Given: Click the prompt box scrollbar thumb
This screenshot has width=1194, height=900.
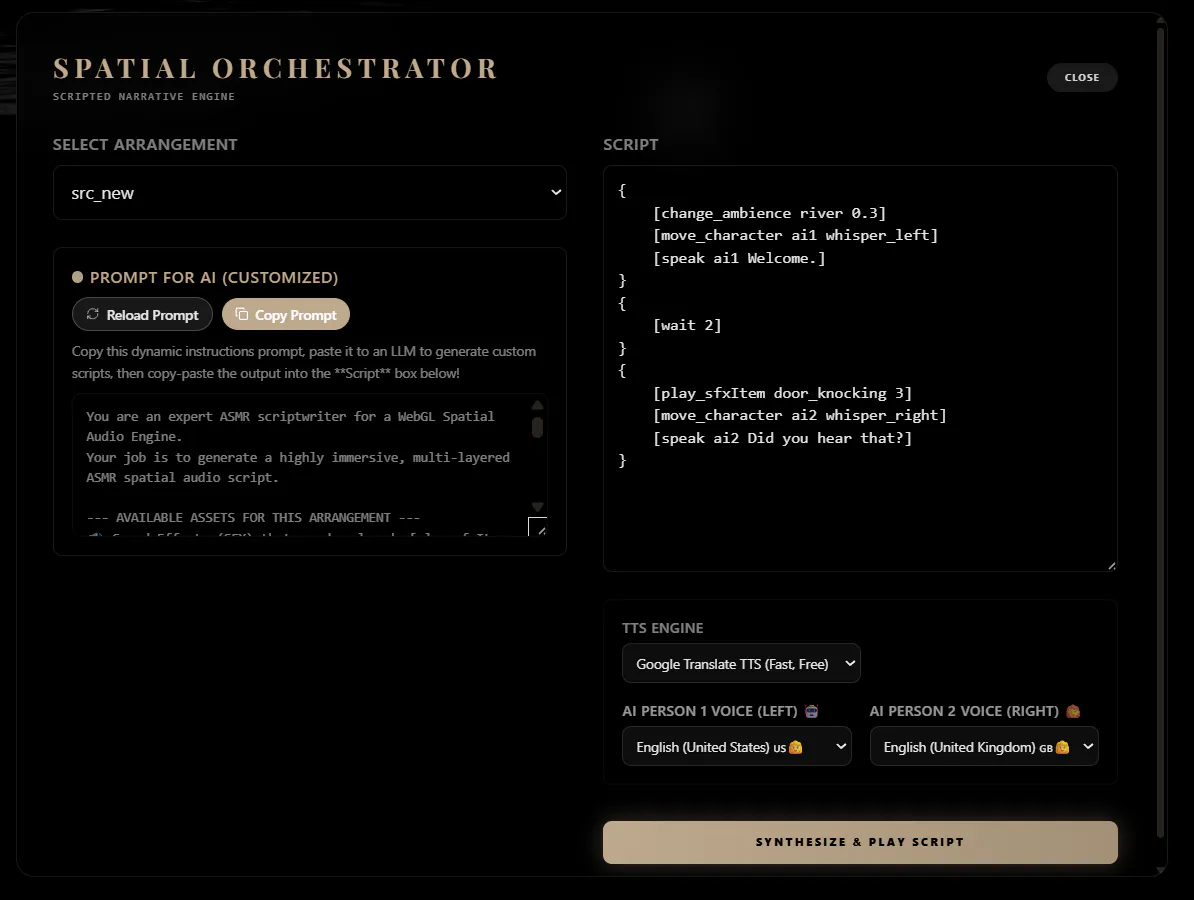Looking at the screenshot, I should (538, 427).
